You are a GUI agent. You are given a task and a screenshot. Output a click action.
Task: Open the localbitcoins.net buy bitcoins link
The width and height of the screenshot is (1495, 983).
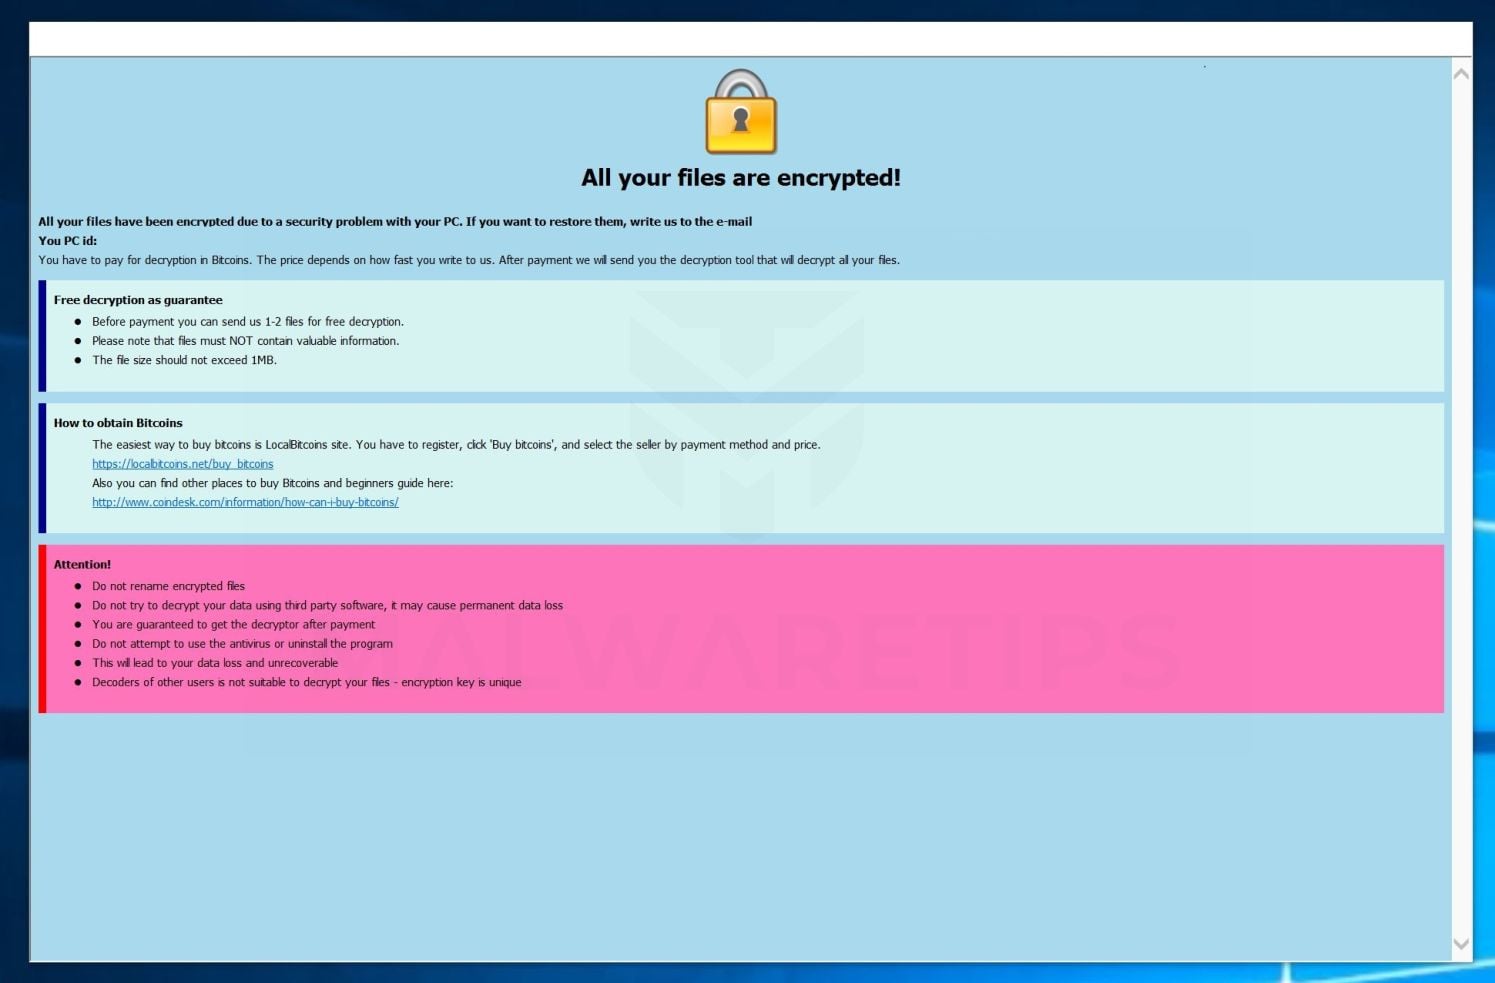(x=183, y=464)
